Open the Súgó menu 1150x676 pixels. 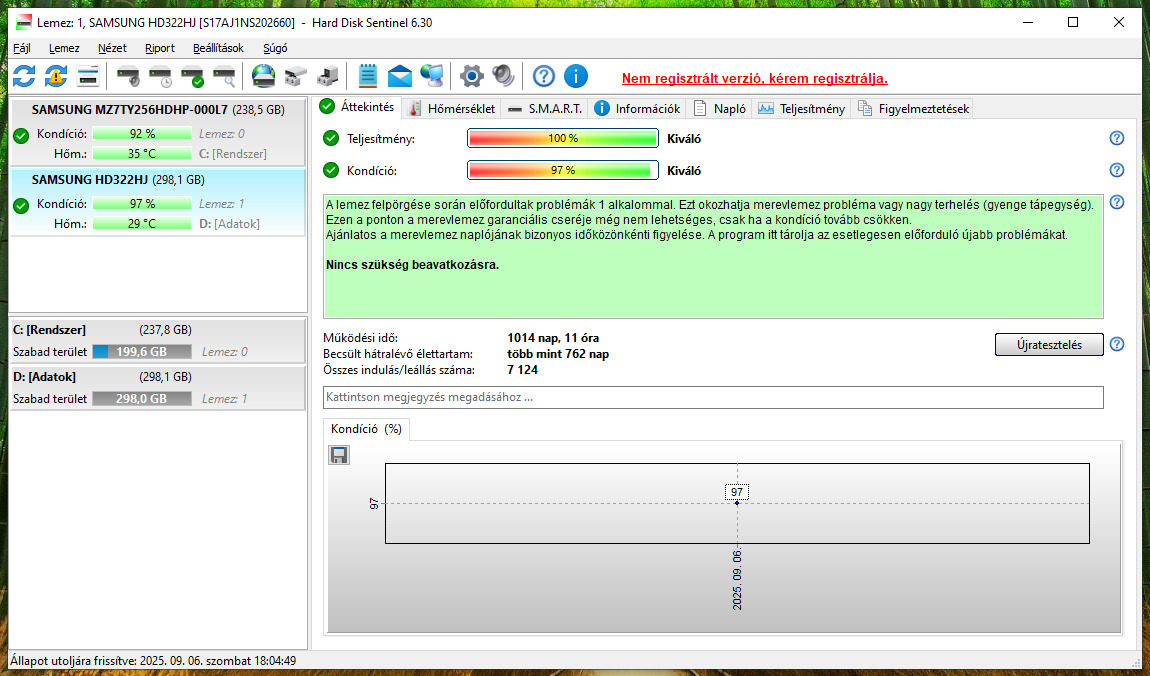point(275,48)
